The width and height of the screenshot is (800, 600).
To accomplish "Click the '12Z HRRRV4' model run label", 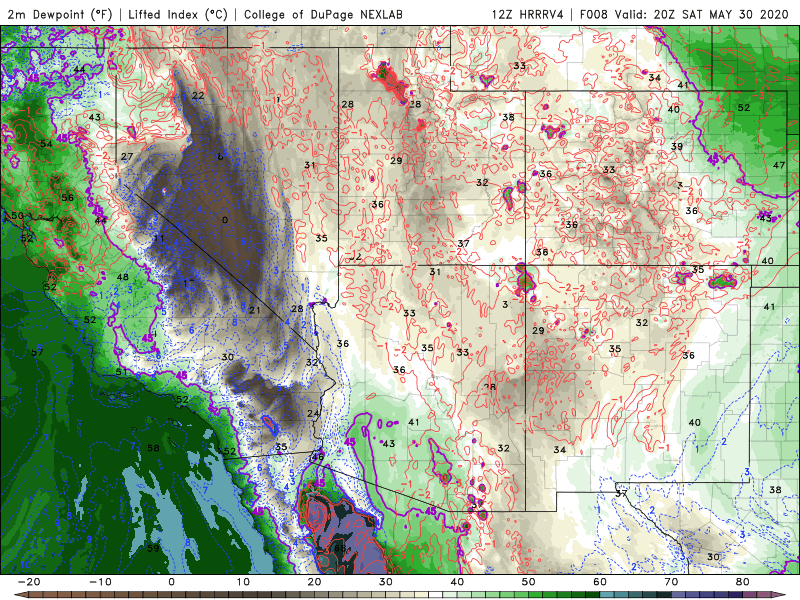I will (528, 14).
